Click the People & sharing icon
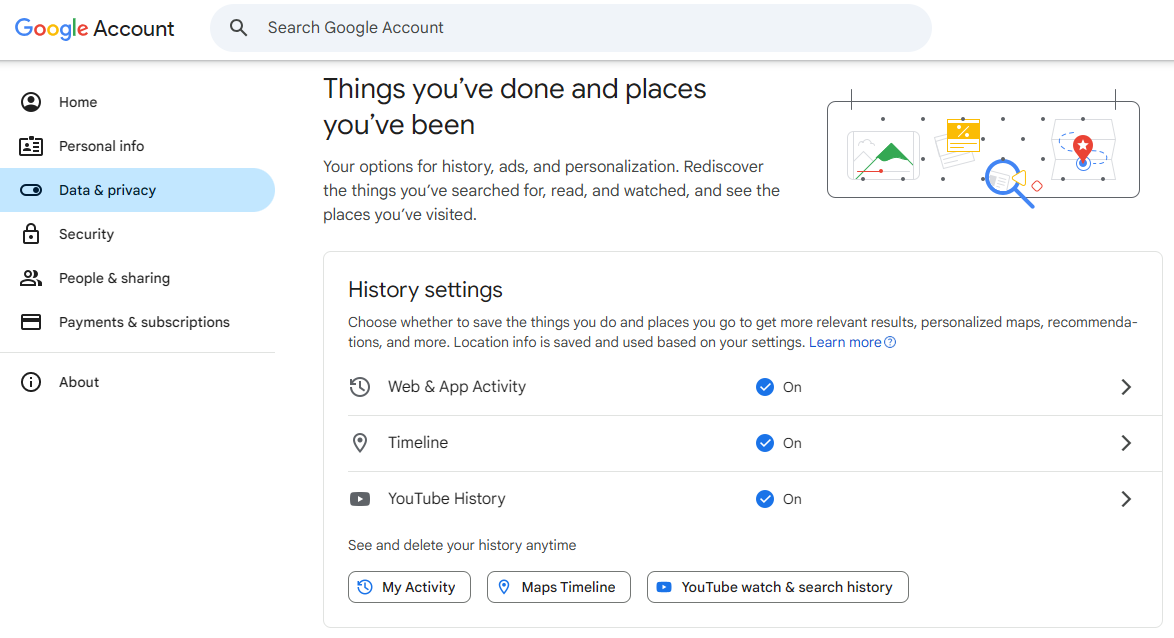Screen dimensions: 1174x638 pyautogui.click(x=31, y=278)
